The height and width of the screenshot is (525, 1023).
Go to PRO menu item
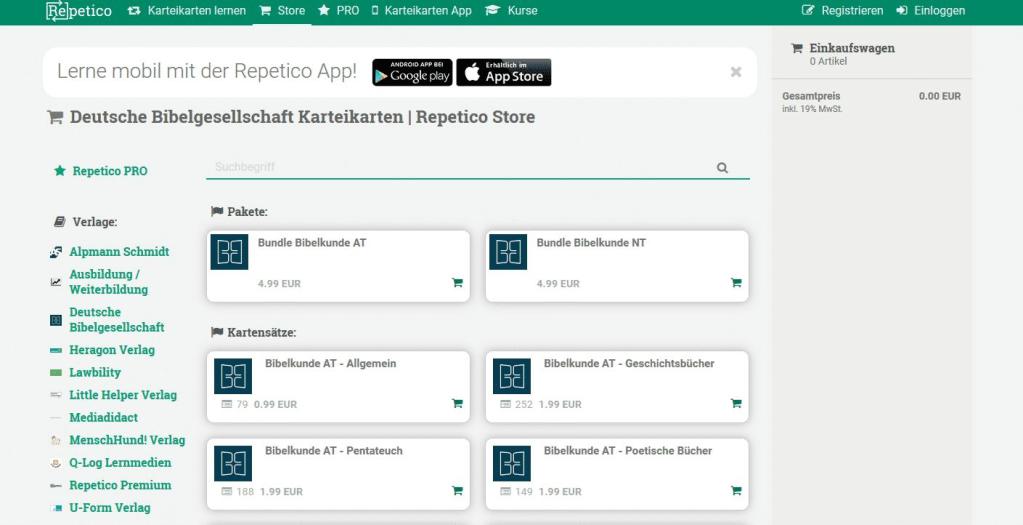339,11
